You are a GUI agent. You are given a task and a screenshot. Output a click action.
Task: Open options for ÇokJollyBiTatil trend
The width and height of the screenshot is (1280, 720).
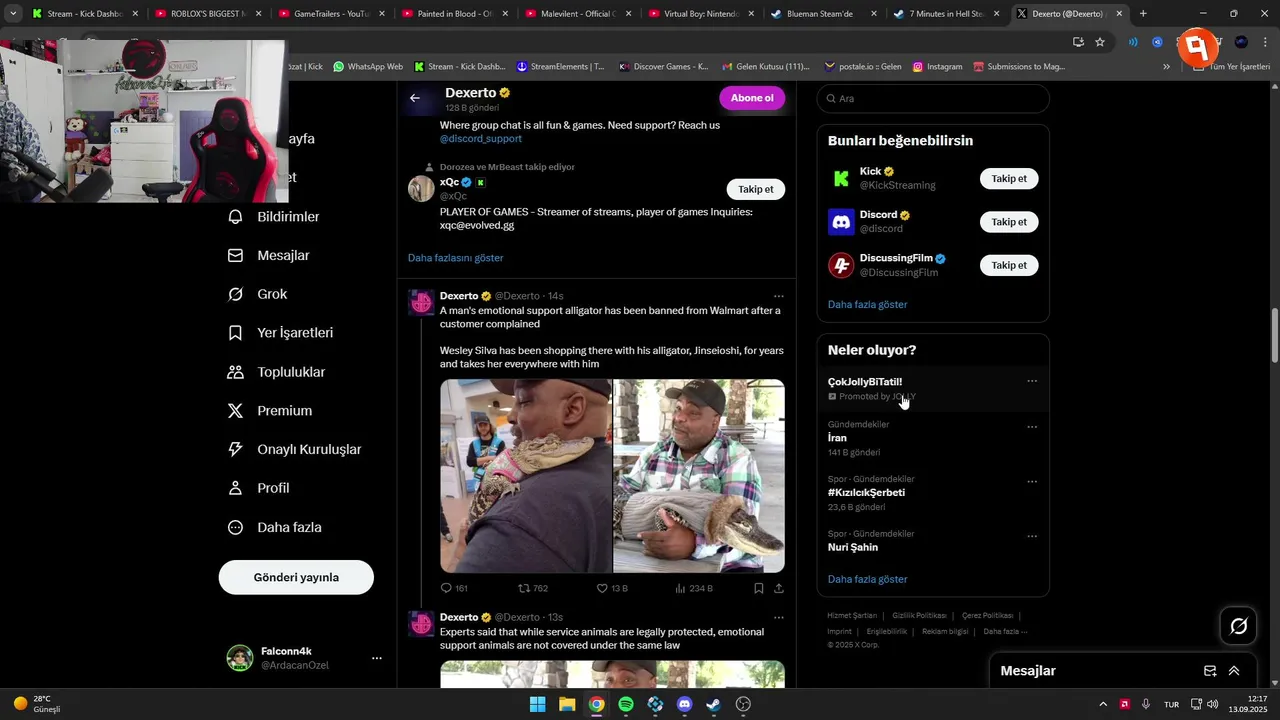1032,381
